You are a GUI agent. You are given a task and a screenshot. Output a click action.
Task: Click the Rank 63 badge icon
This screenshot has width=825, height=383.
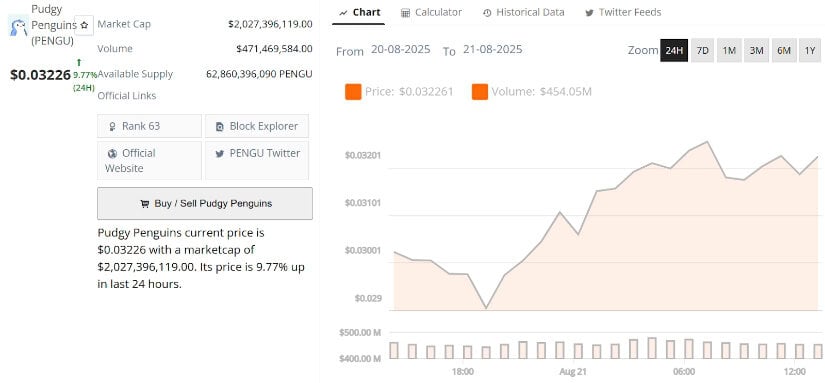pos(112,127)
